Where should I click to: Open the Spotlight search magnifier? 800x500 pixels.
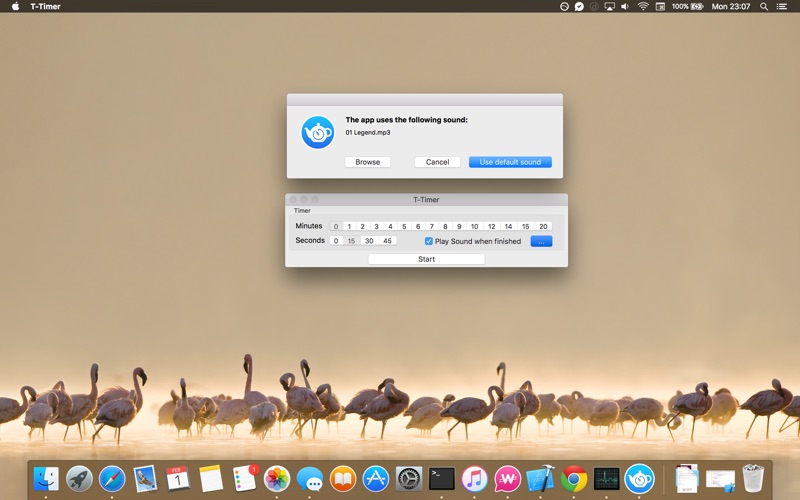[764, 6]
